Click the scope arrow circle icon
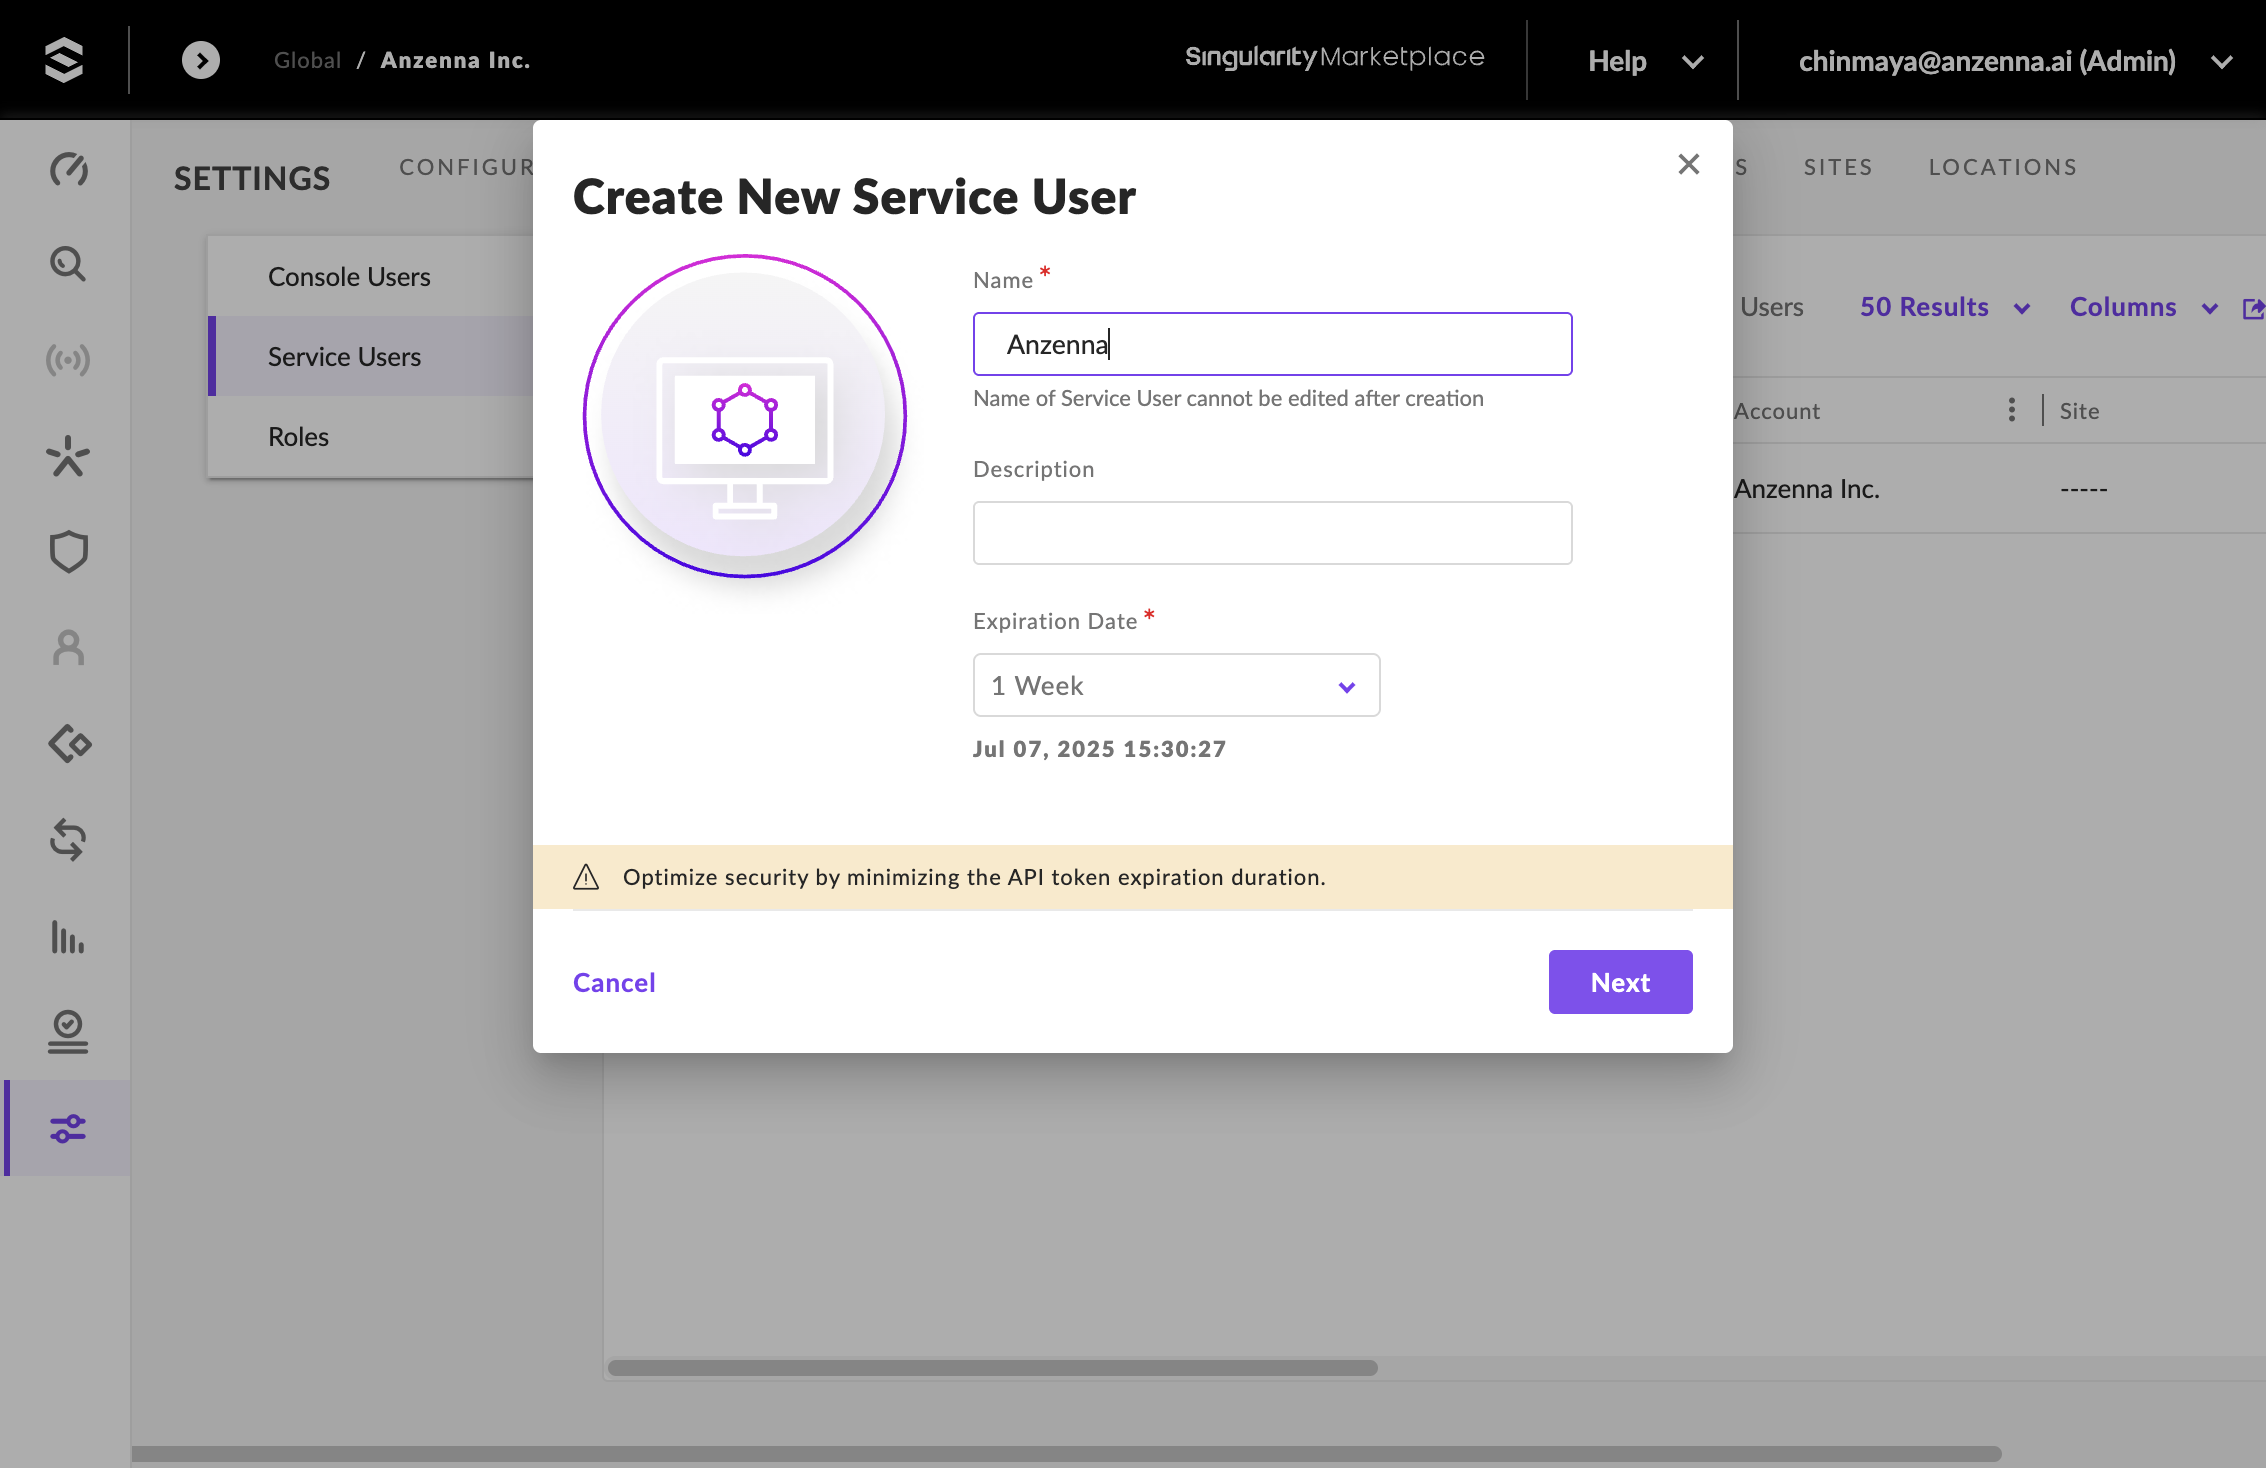The image size is (2266, 1468). click(x=201, y=60)
